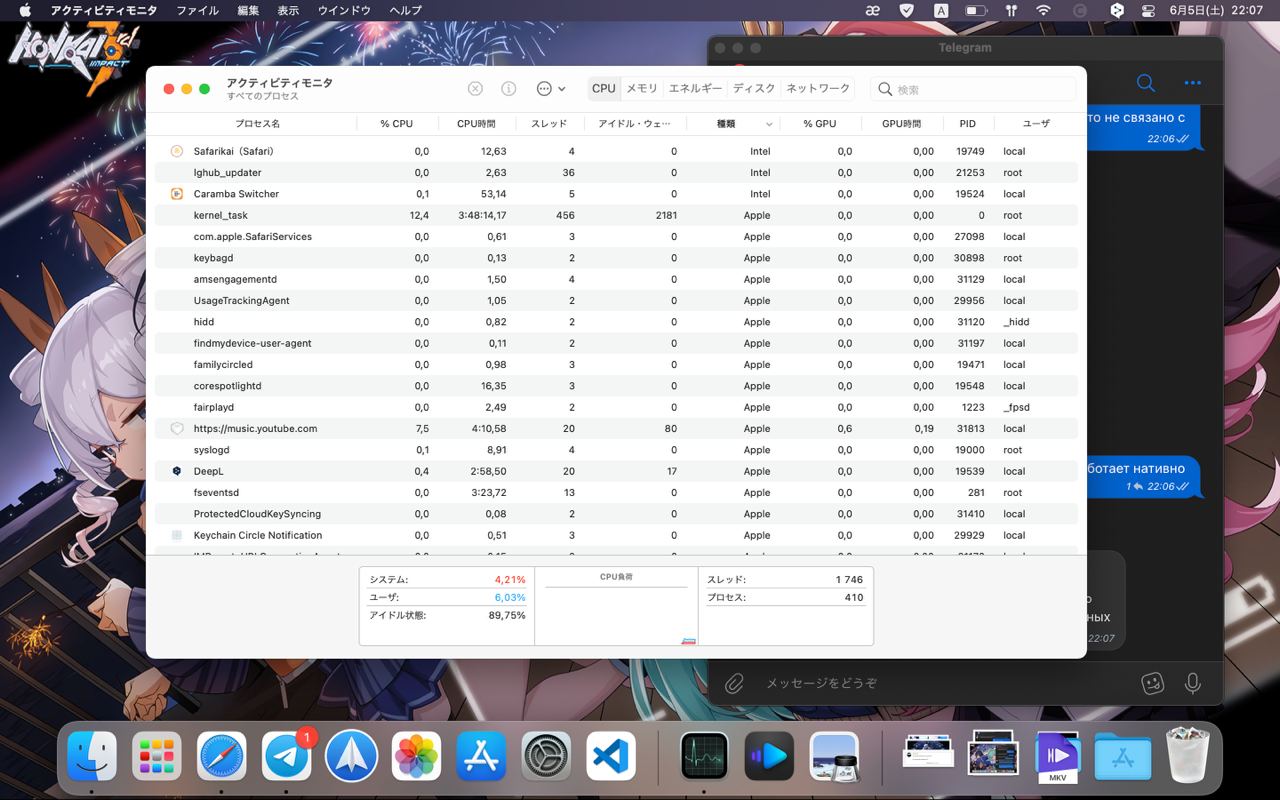Select the Keychain Circle Notification process

(x=615, y=535)
